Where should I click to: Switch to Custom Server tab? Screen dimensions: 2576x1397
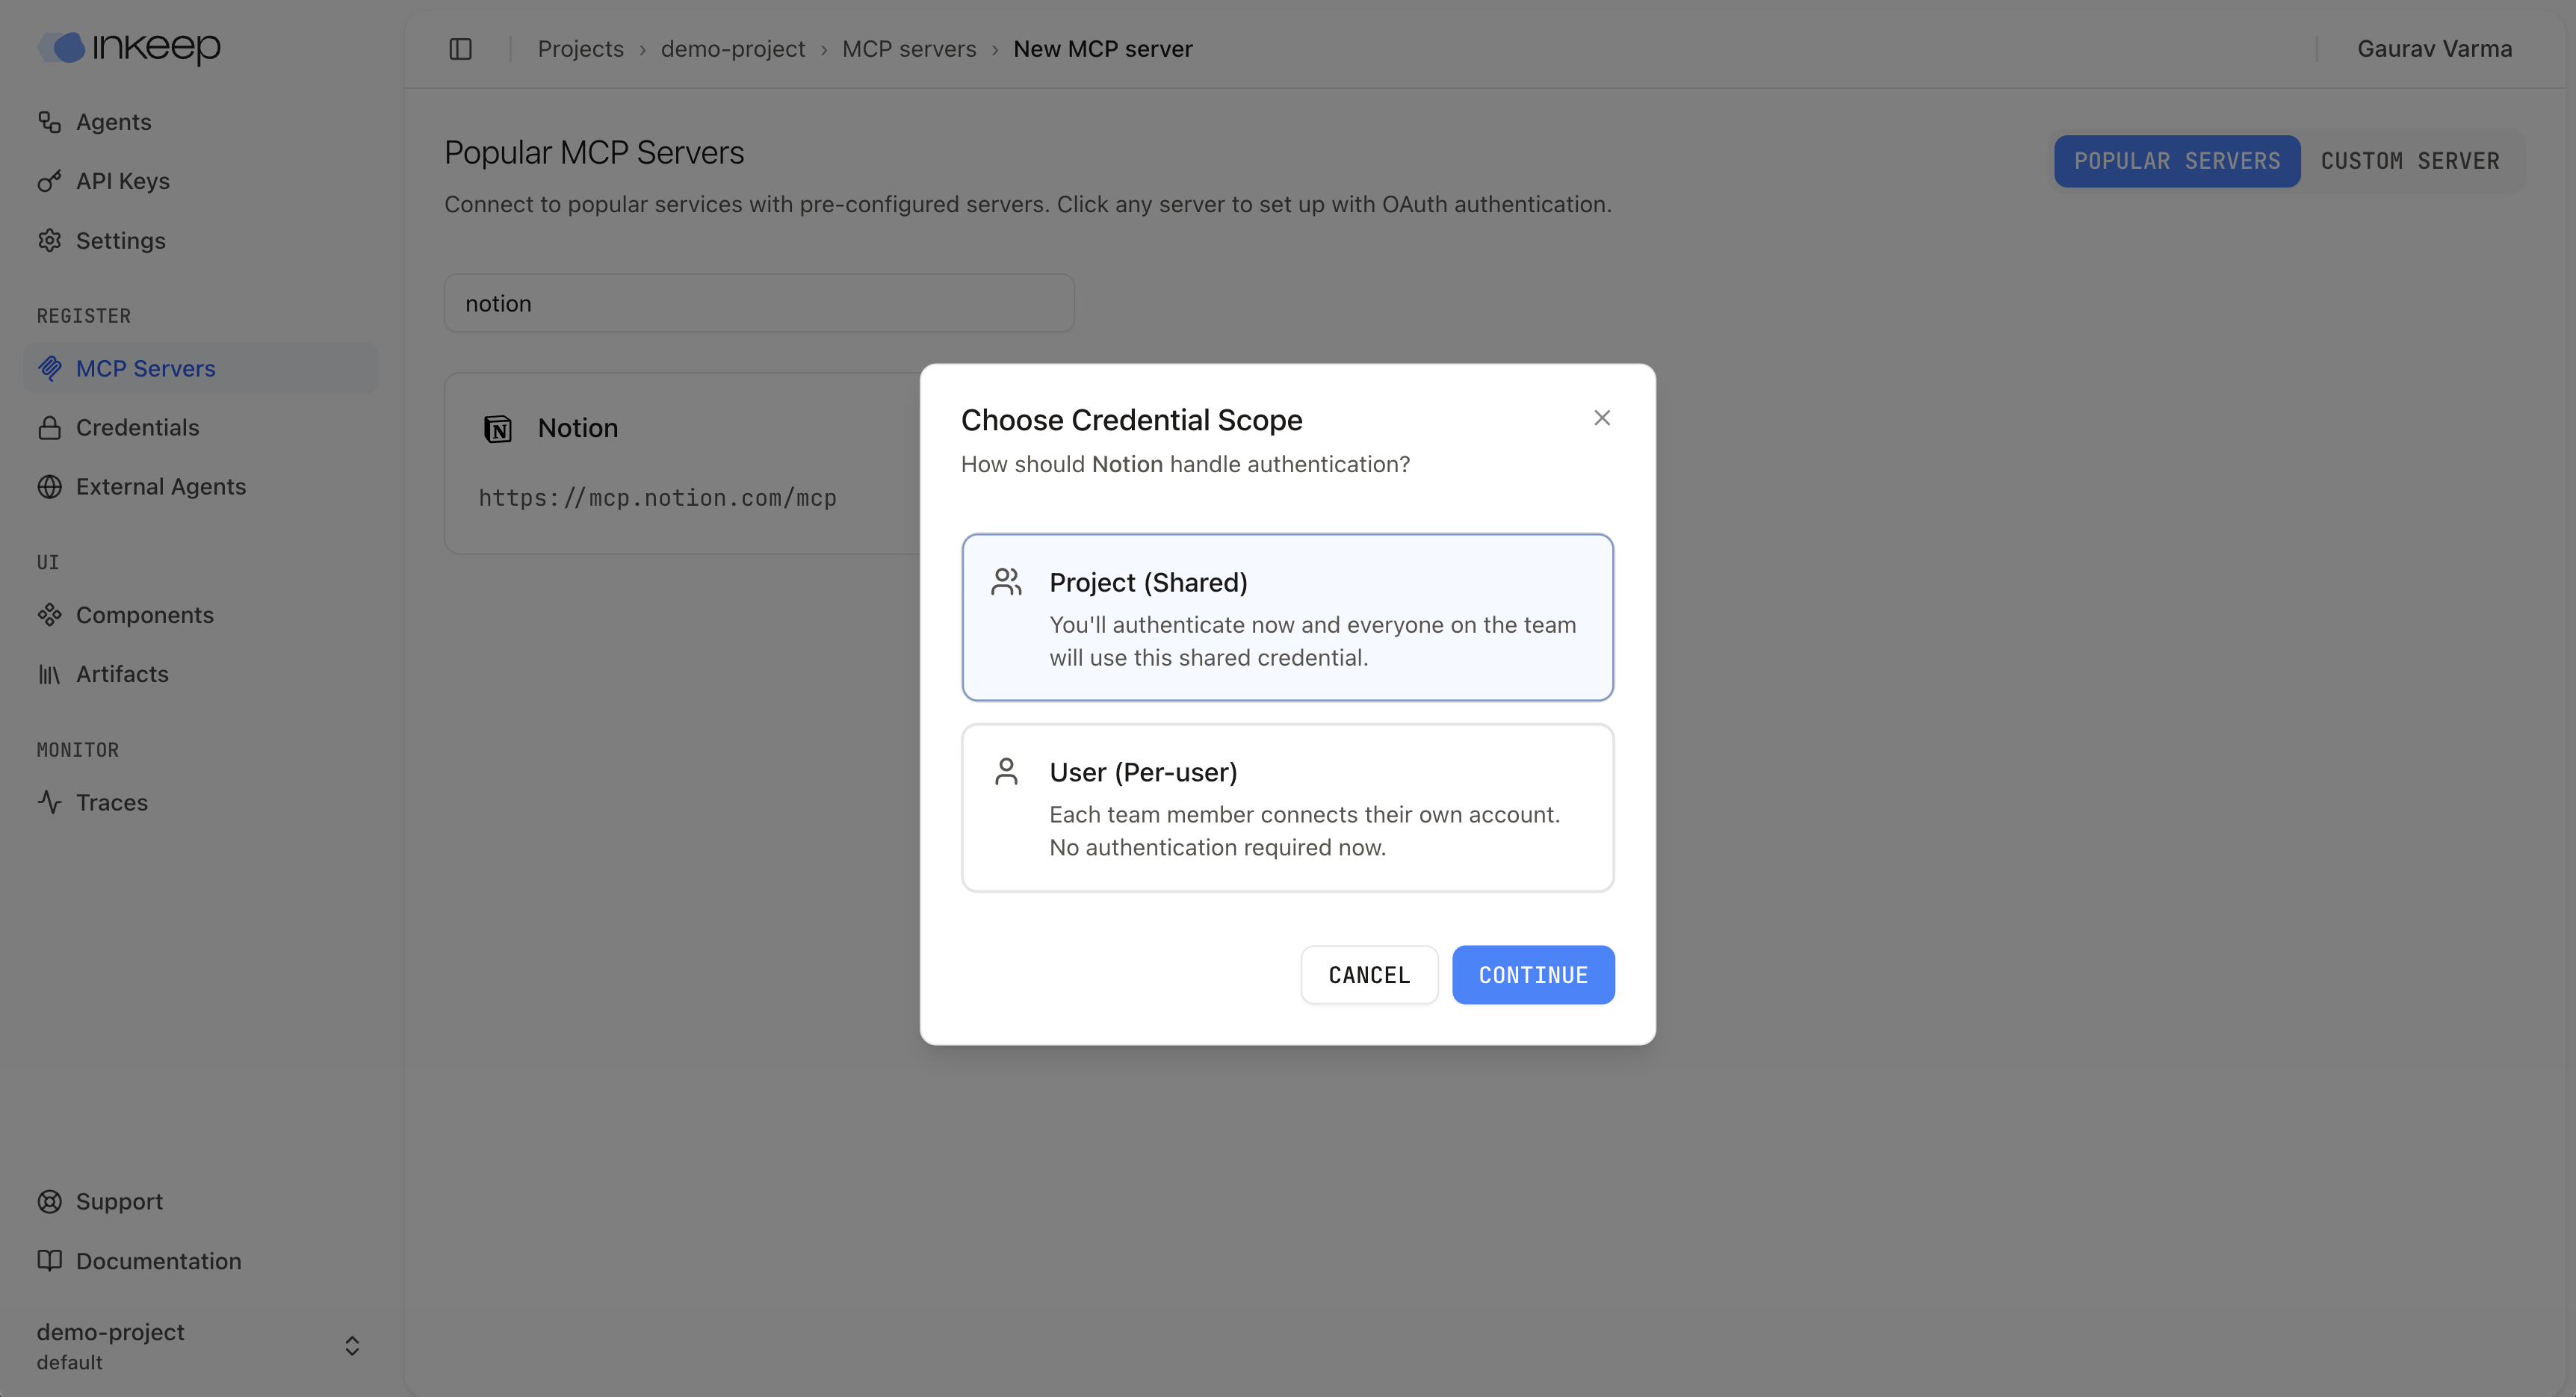tap(2409, 161)
